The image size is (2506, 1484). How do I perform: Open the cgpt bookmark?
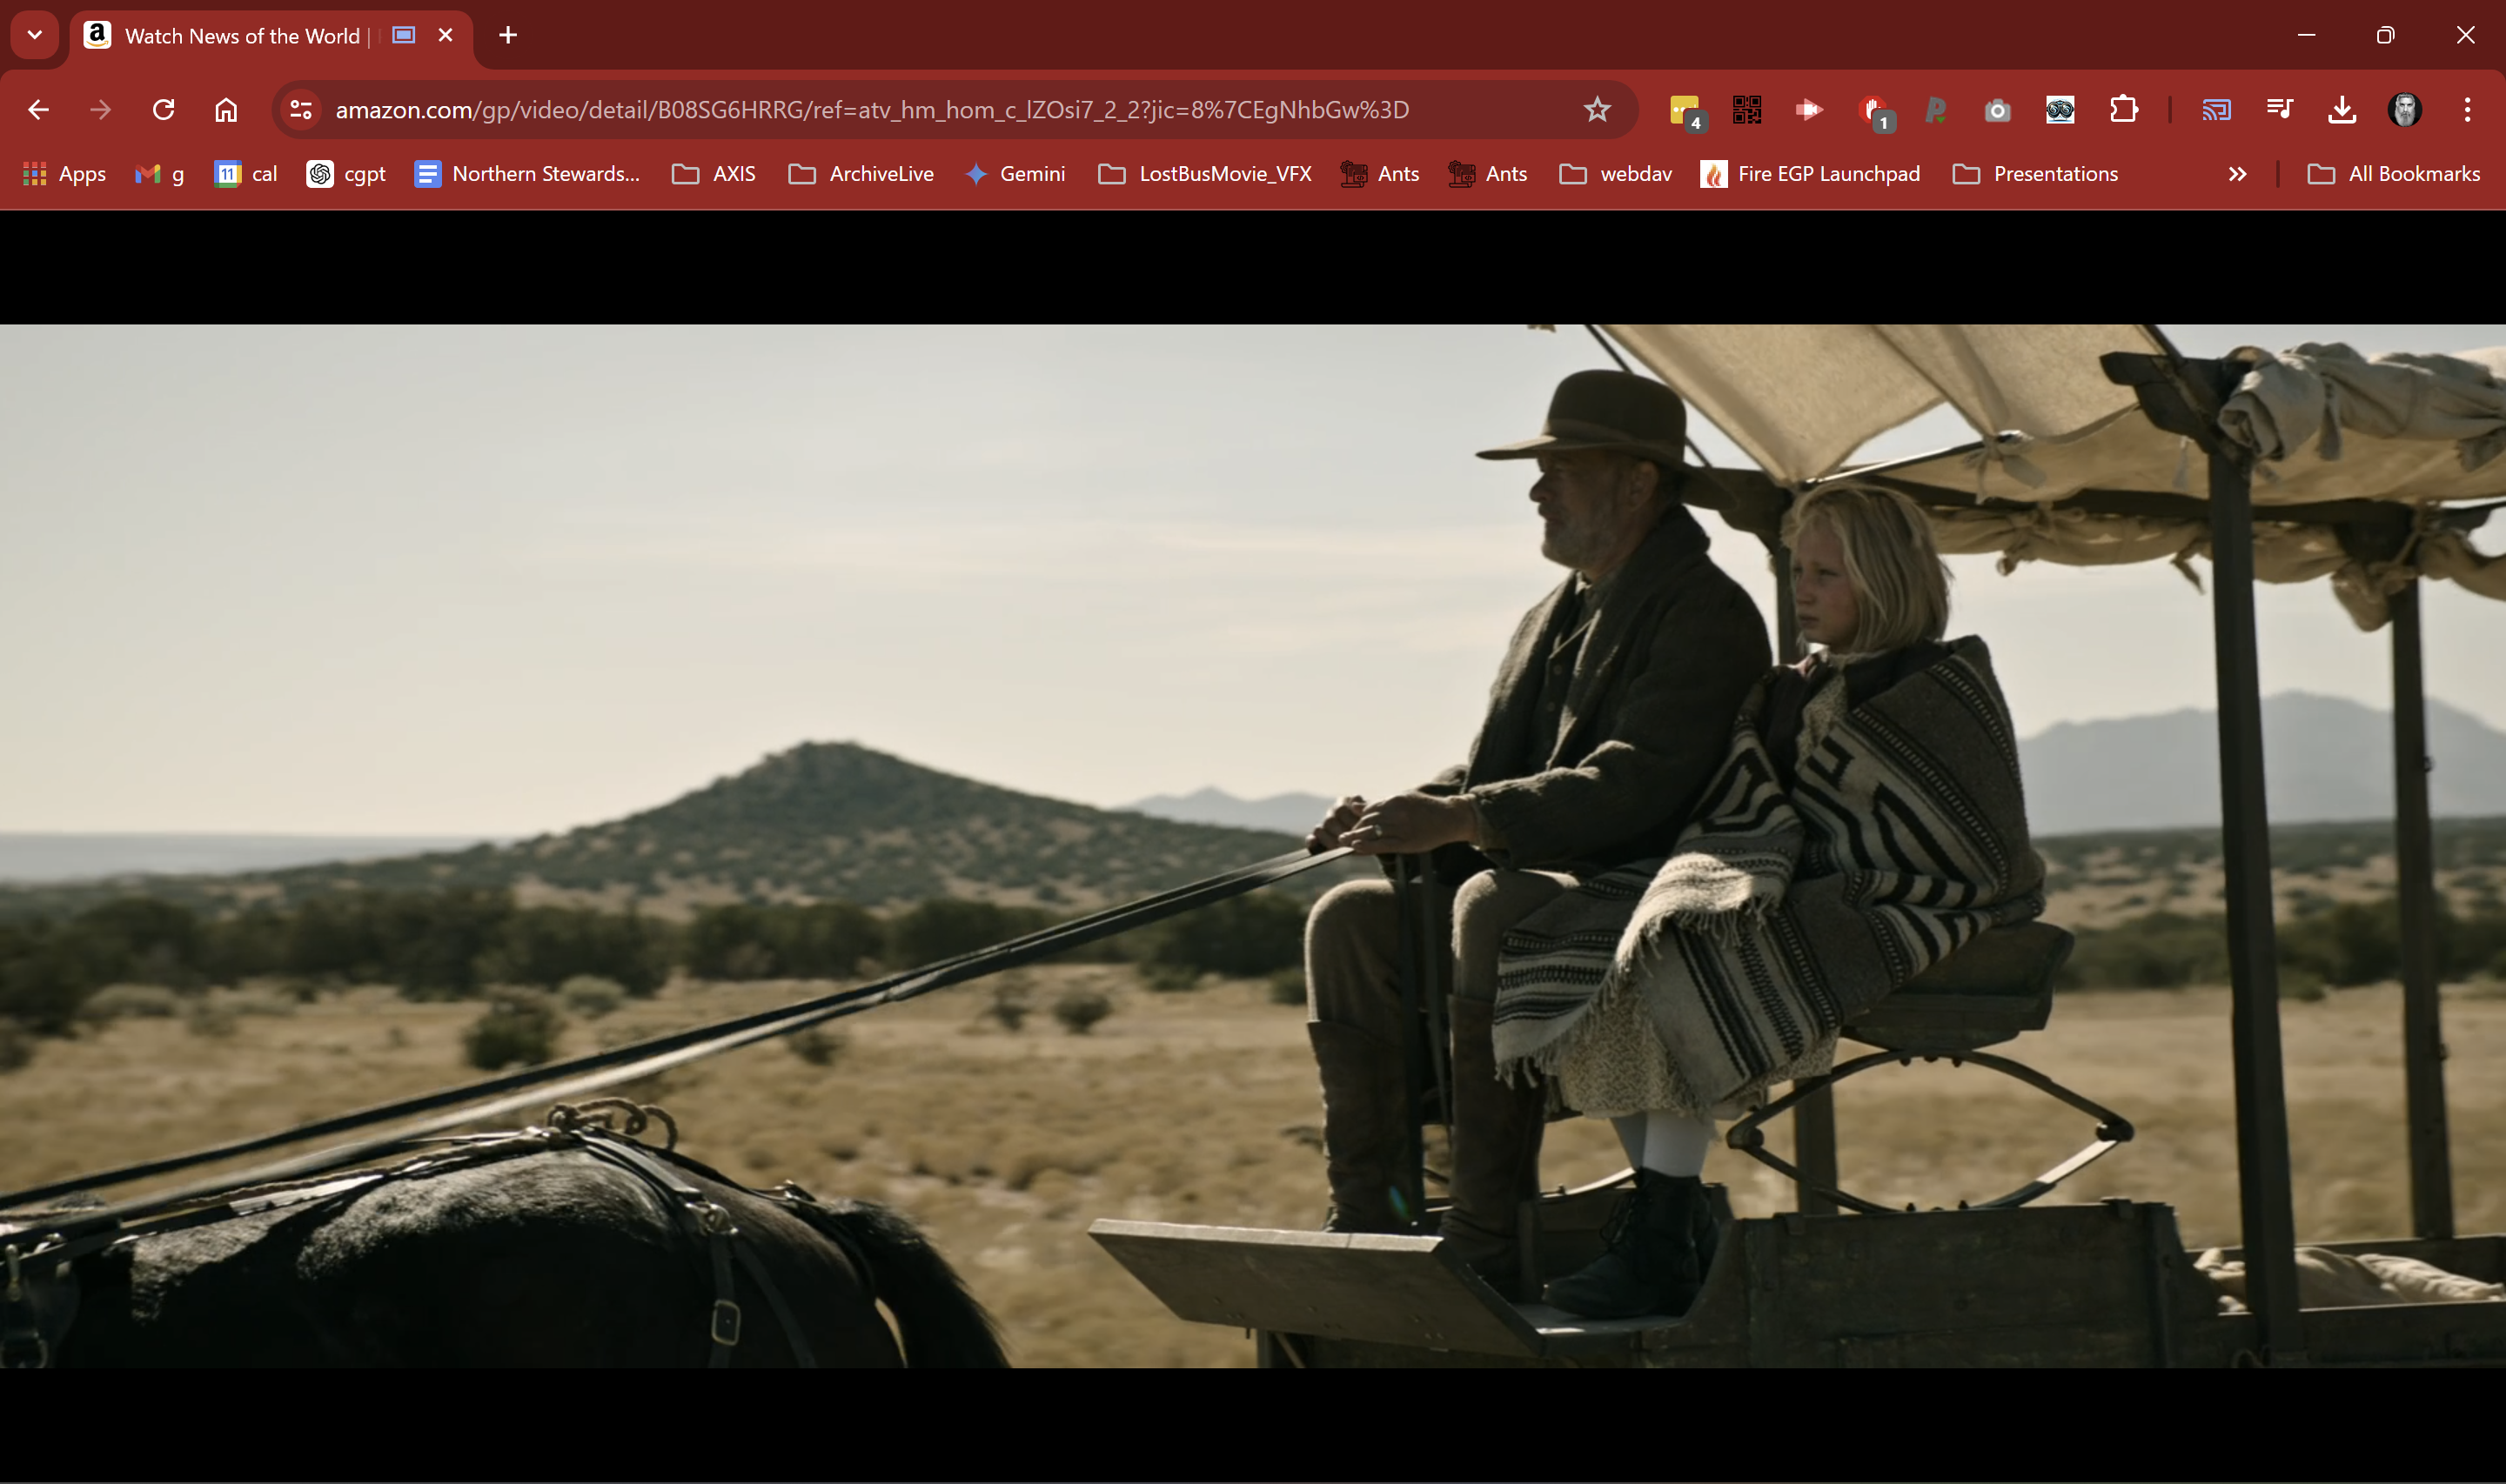[x=346, y=174]
